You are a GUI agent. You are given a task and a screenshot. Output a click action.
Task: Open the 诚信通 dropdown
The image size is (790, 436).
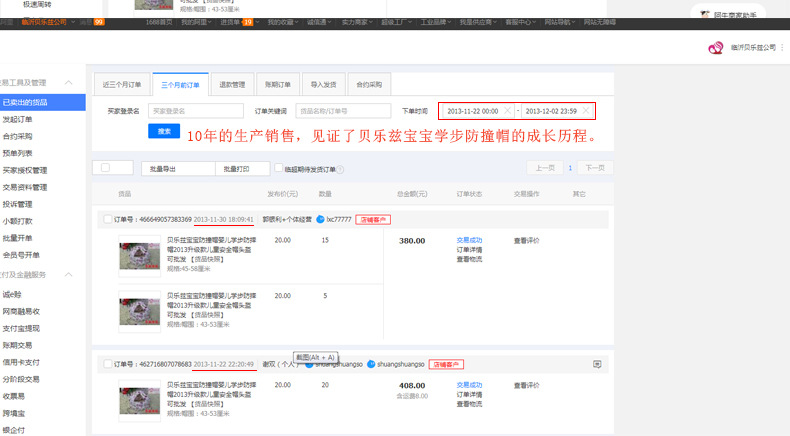pos(320,22)
